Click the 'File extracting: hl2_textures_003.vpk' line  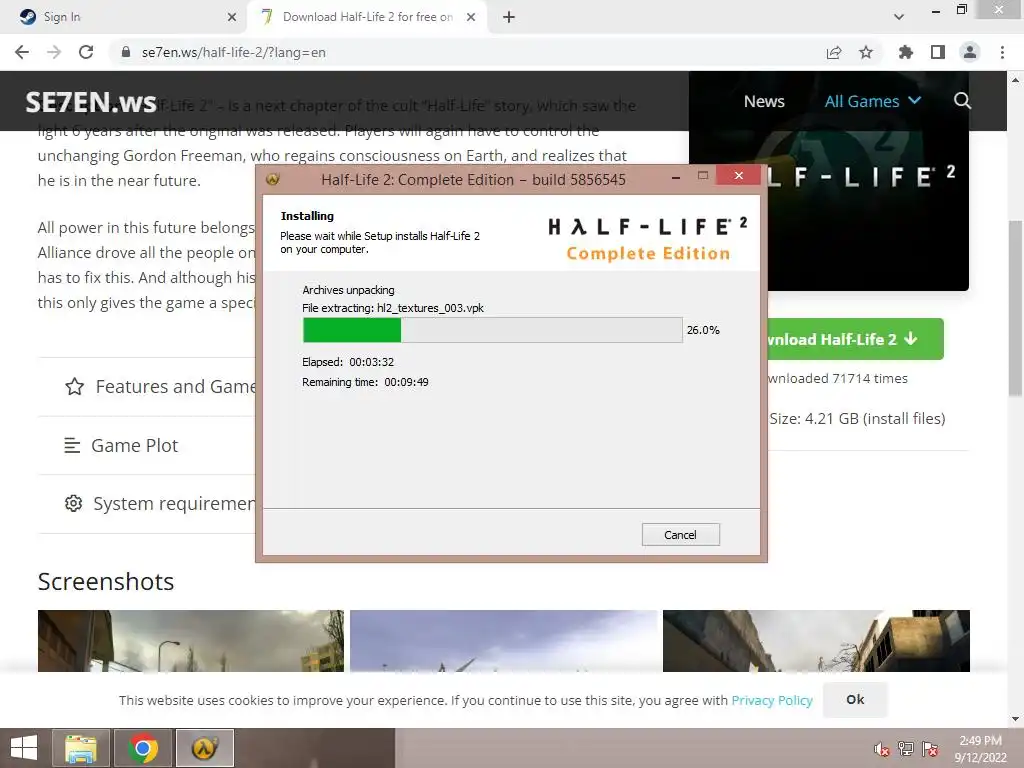(392, 308)
